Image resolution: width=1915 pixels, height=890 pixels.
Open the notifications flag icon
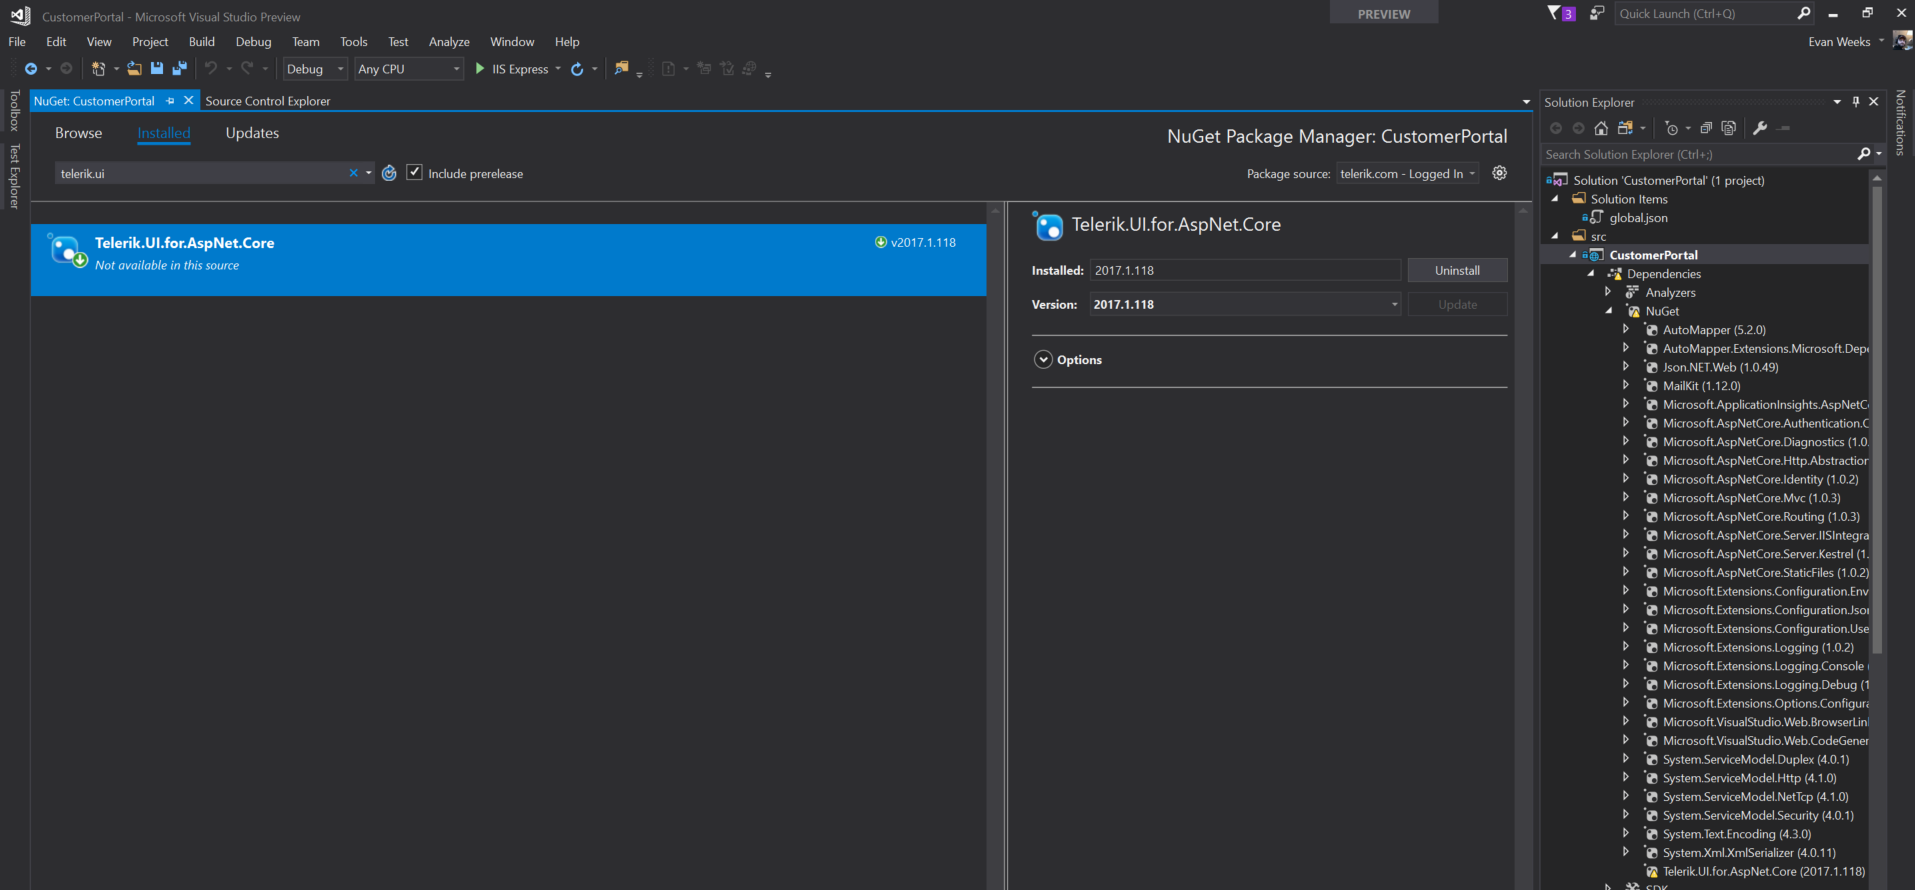click(1554, 13)
